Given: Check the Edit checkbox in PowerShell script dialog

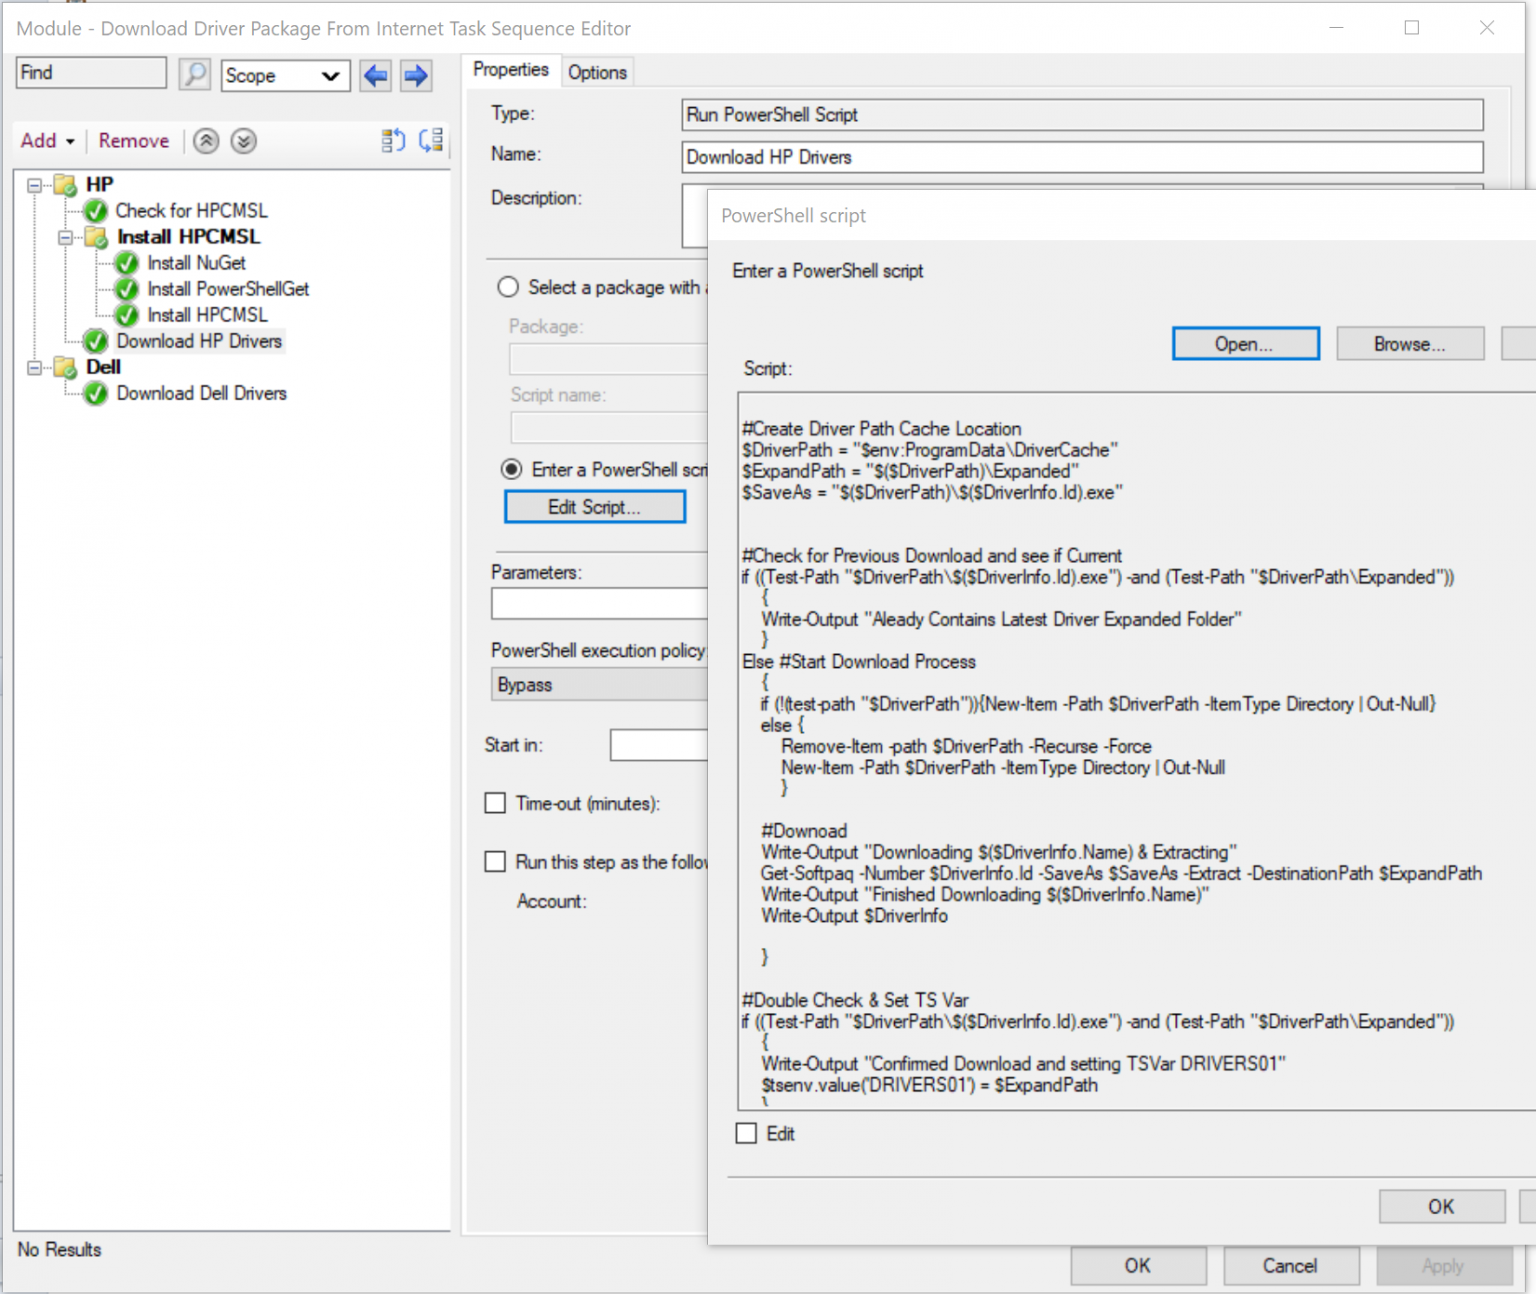Looking at the screenshot, I should pos(746,1133).
